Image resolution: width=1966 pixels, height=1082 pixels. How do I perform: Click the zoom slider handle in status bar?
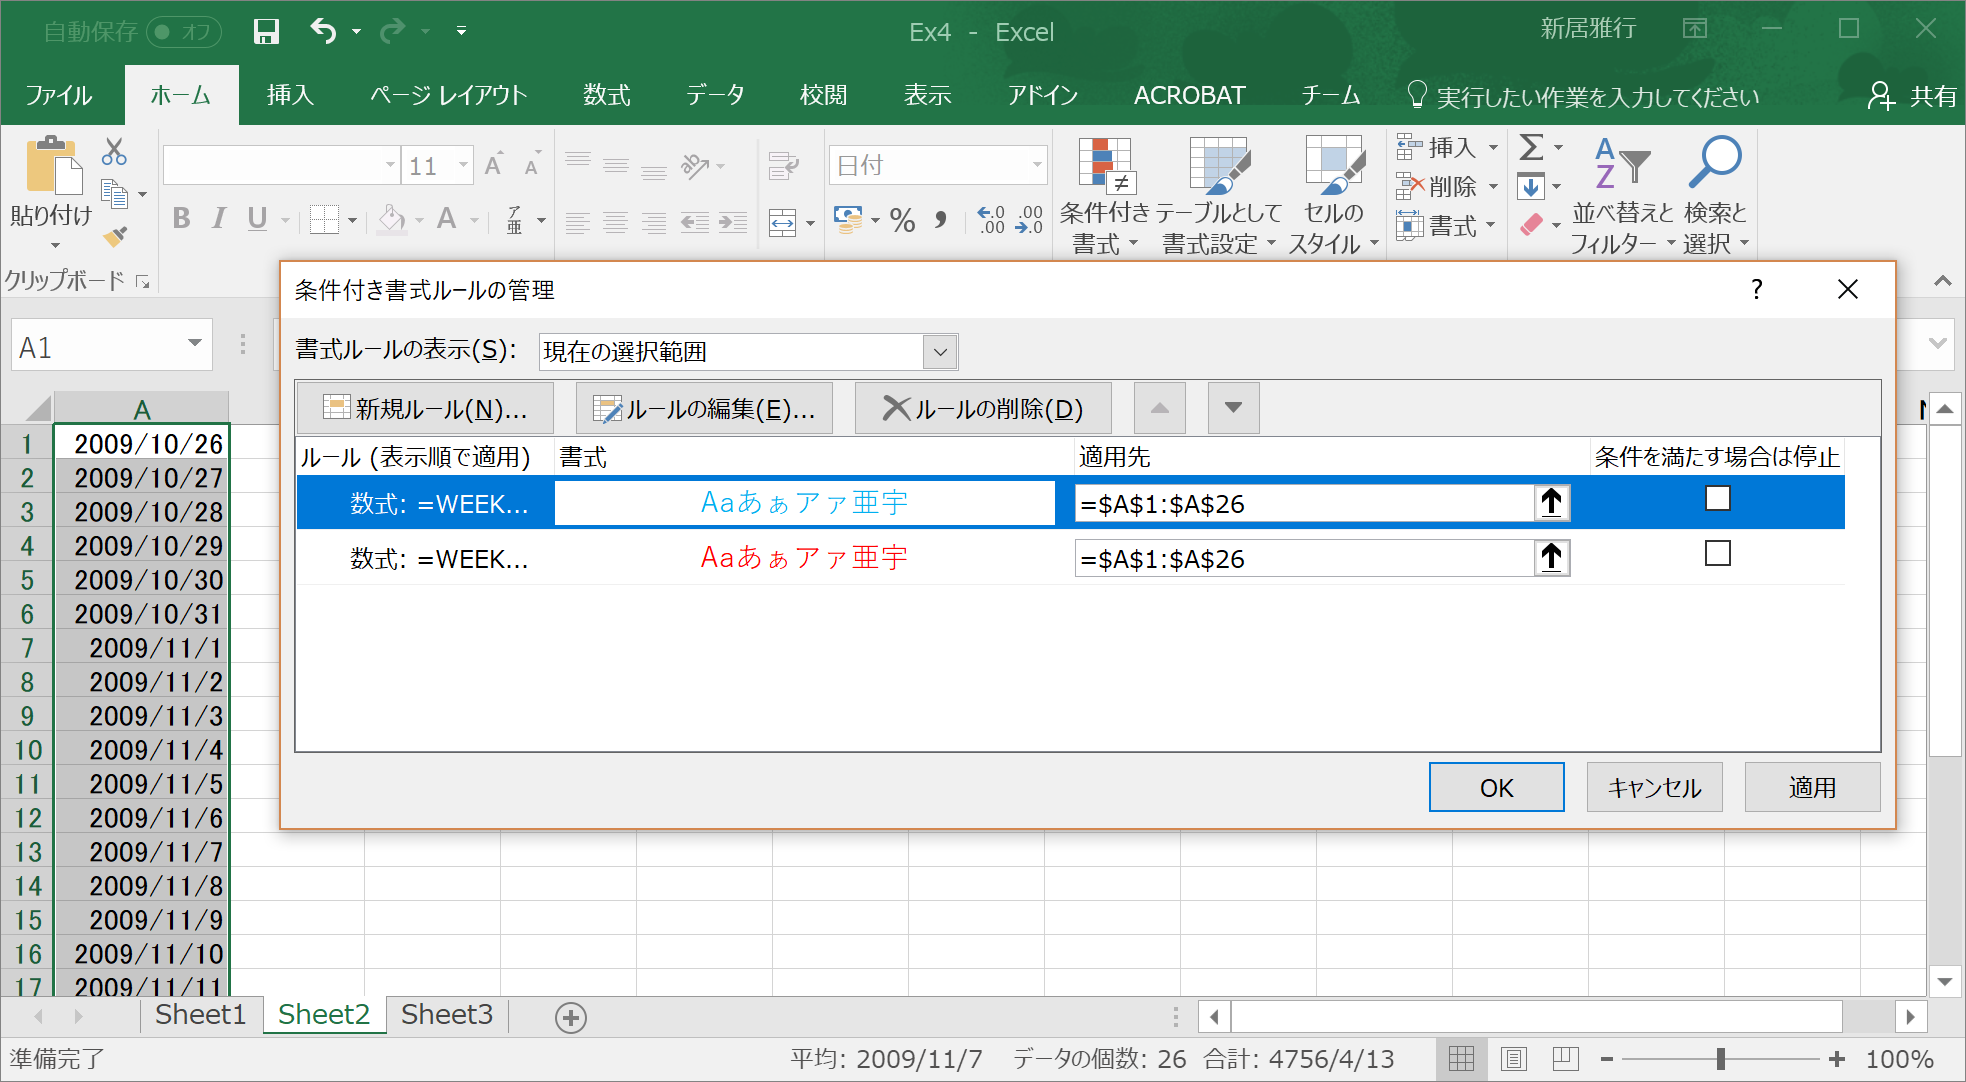pyautogui.click(x=1720, y=1059)
